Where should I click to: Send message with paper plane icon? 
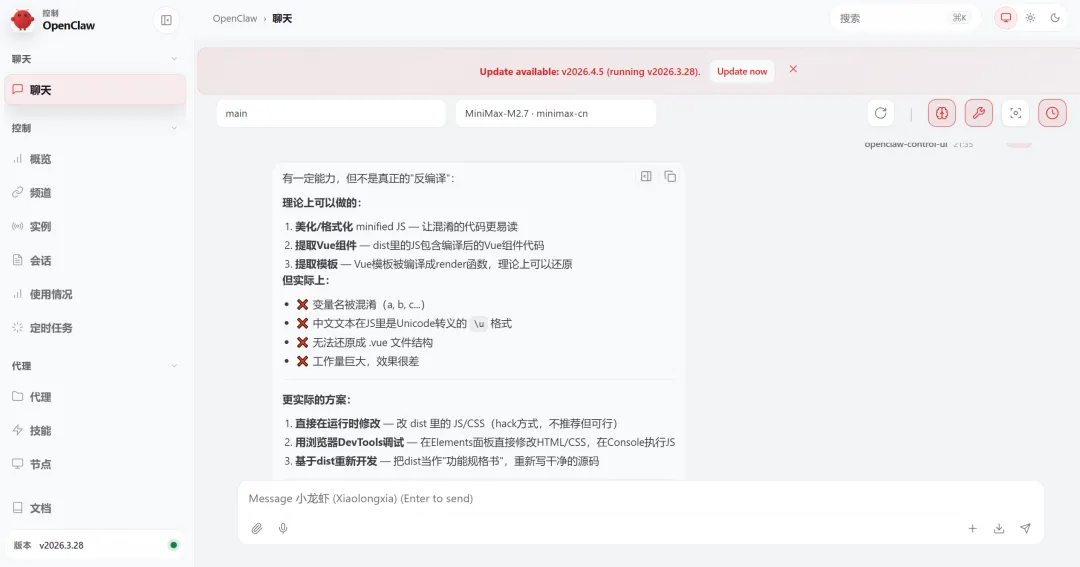tap(1025, 528)
